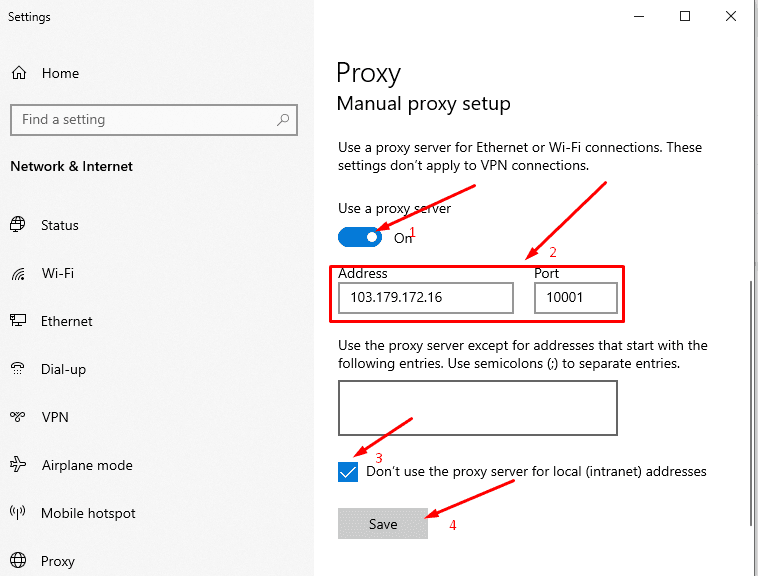Click the Status globe icon
The width and height of the screenshot is (758, 576).
(18, 224)
